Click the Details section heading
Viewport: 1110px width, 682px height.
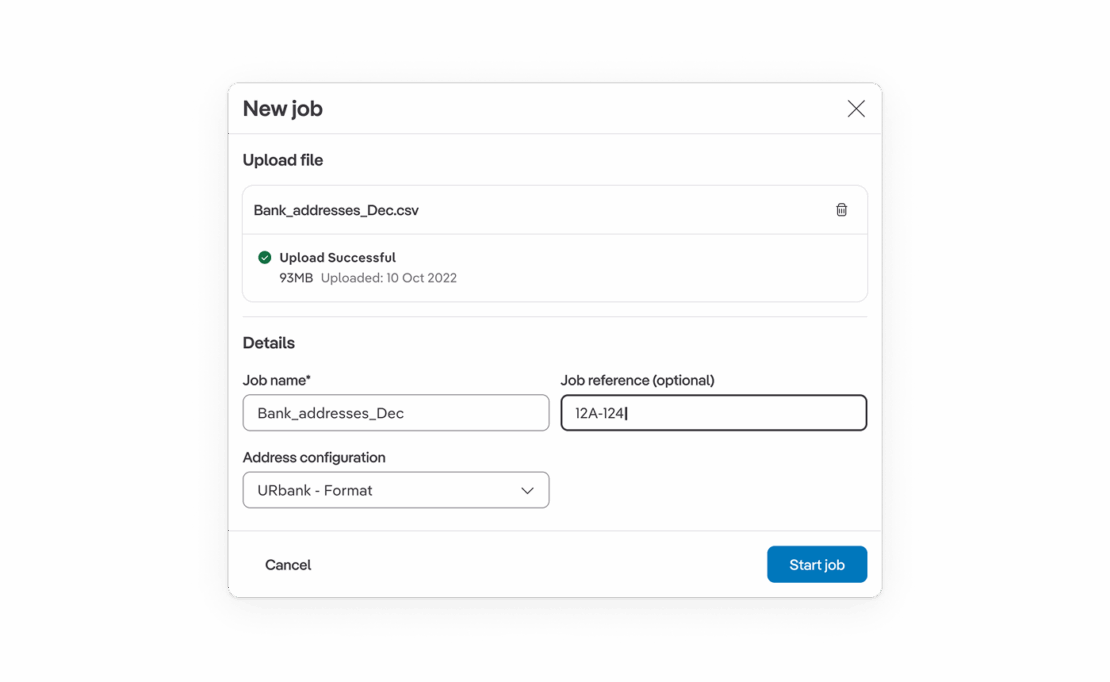point(269,343)
